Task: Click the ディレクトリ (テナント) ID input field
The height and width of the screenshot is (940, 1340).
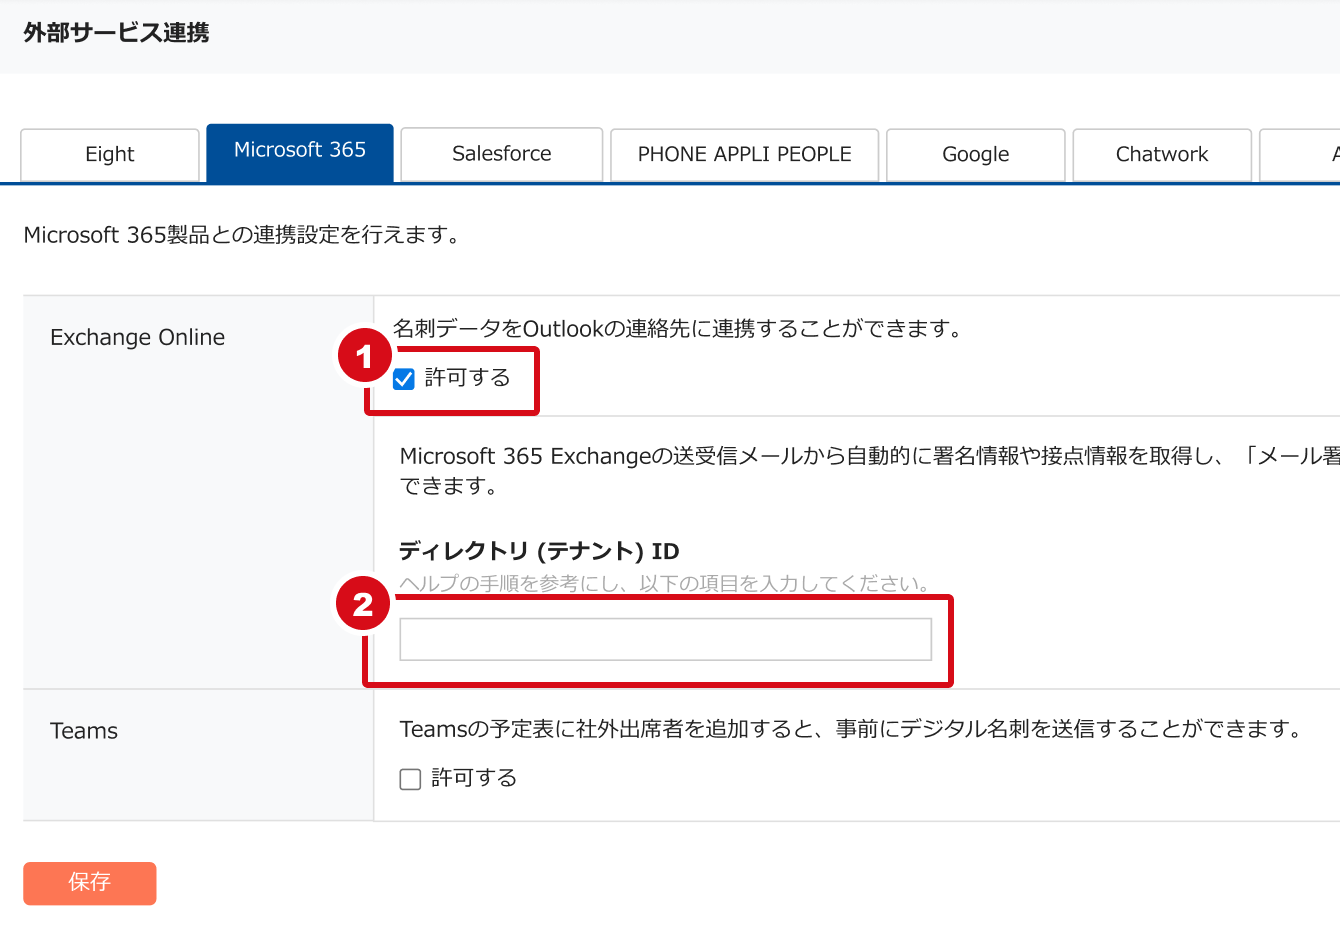Action: click(x=664, y=638)
